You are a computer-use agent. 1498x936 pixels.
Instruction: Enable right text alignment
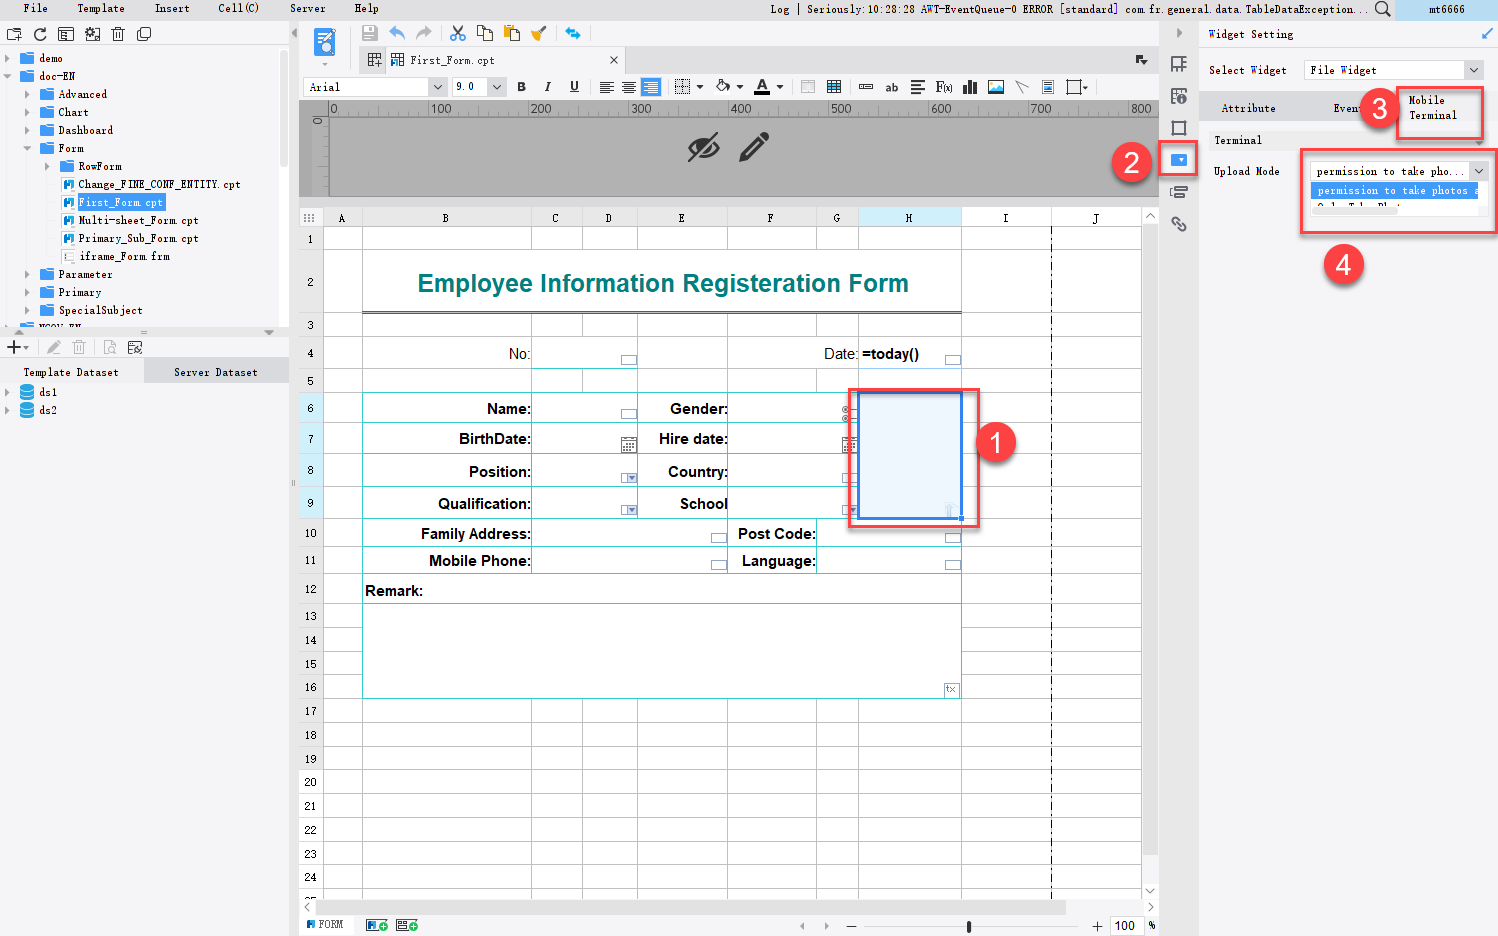click(651, 87)
